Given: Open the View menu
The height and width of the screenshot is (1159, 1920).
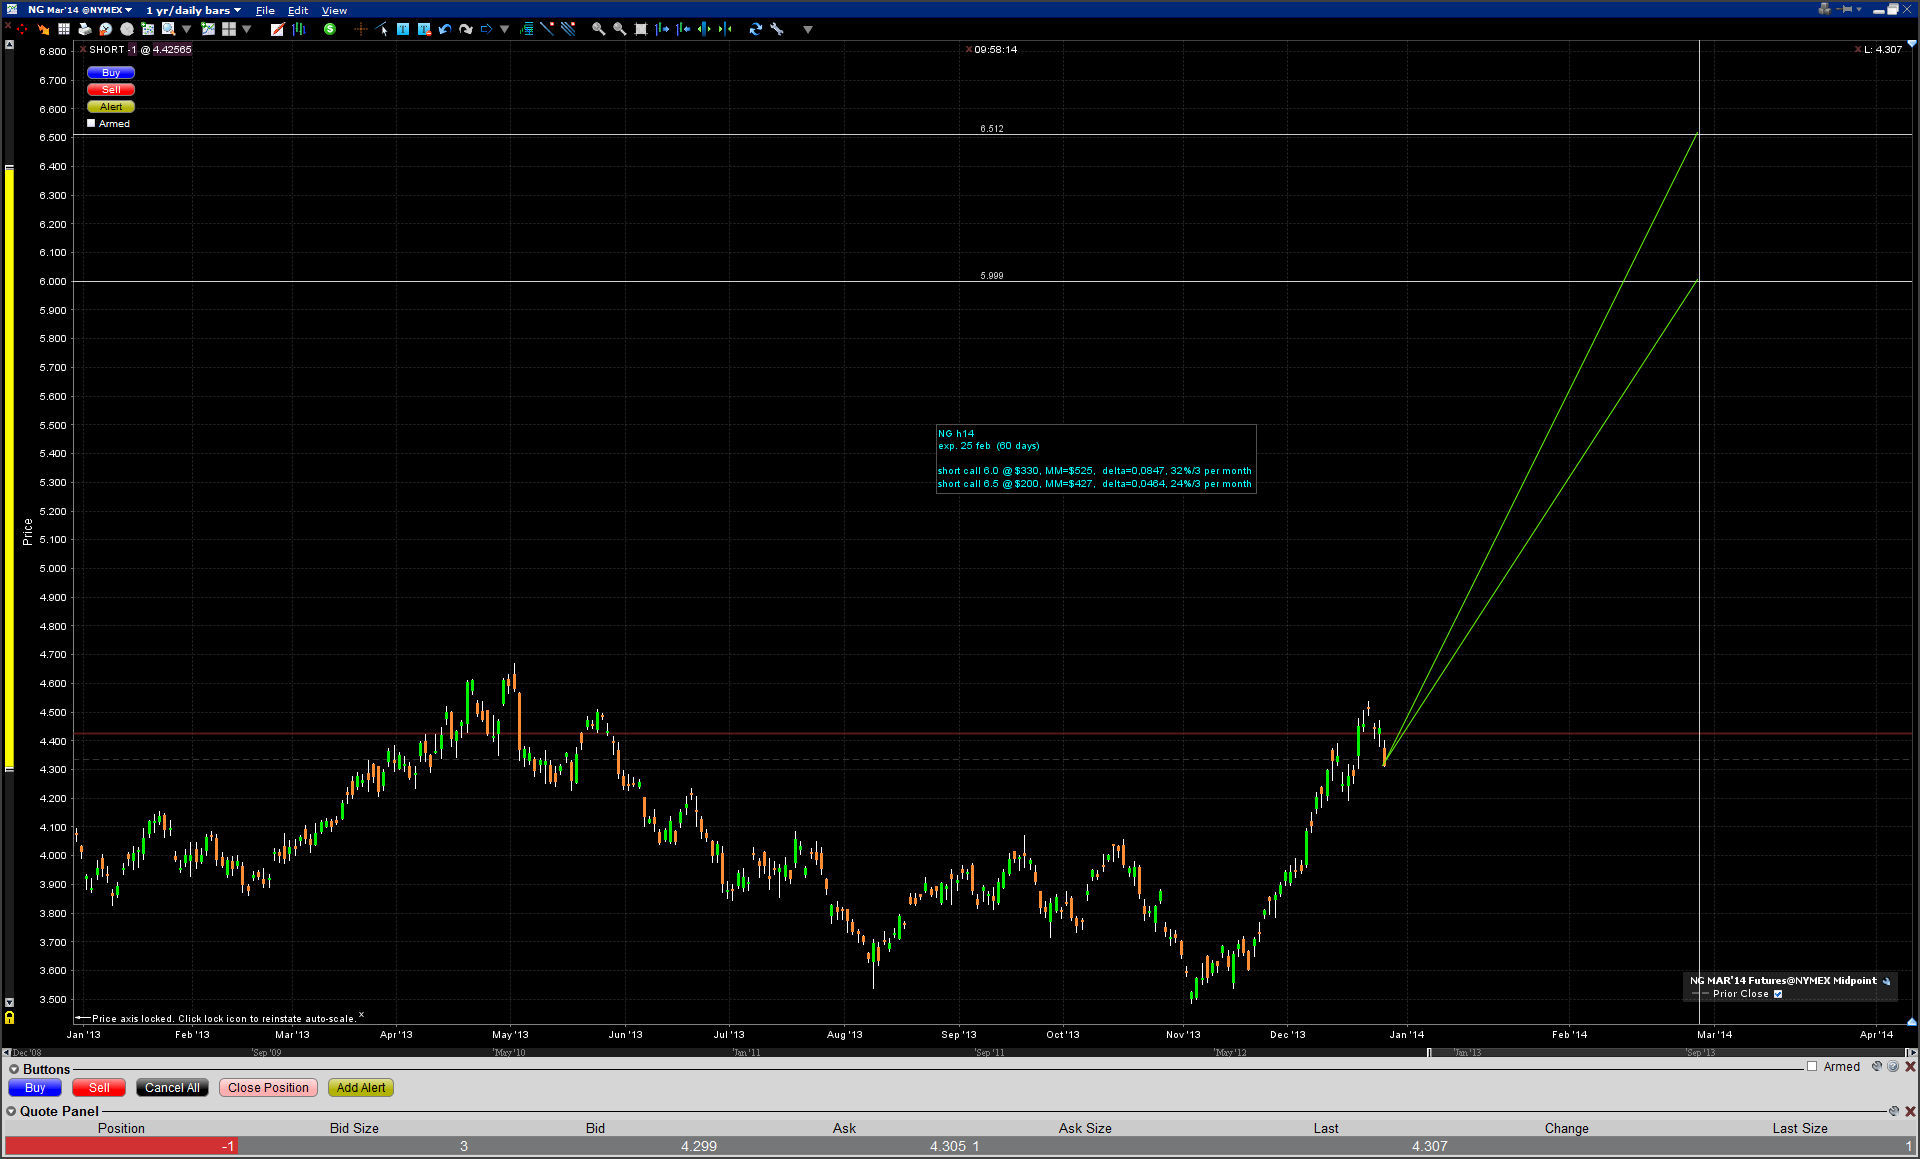Looking at the screenshot, I should (334, 10).
